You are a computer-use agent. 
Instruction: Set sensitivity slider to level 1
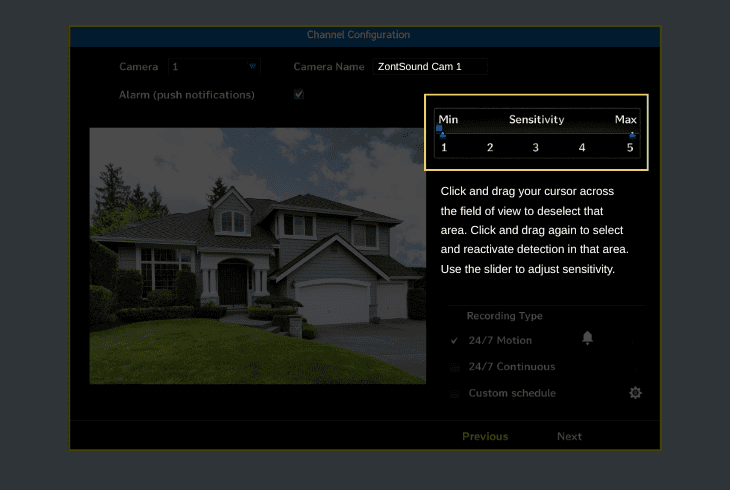click(444, 147)
